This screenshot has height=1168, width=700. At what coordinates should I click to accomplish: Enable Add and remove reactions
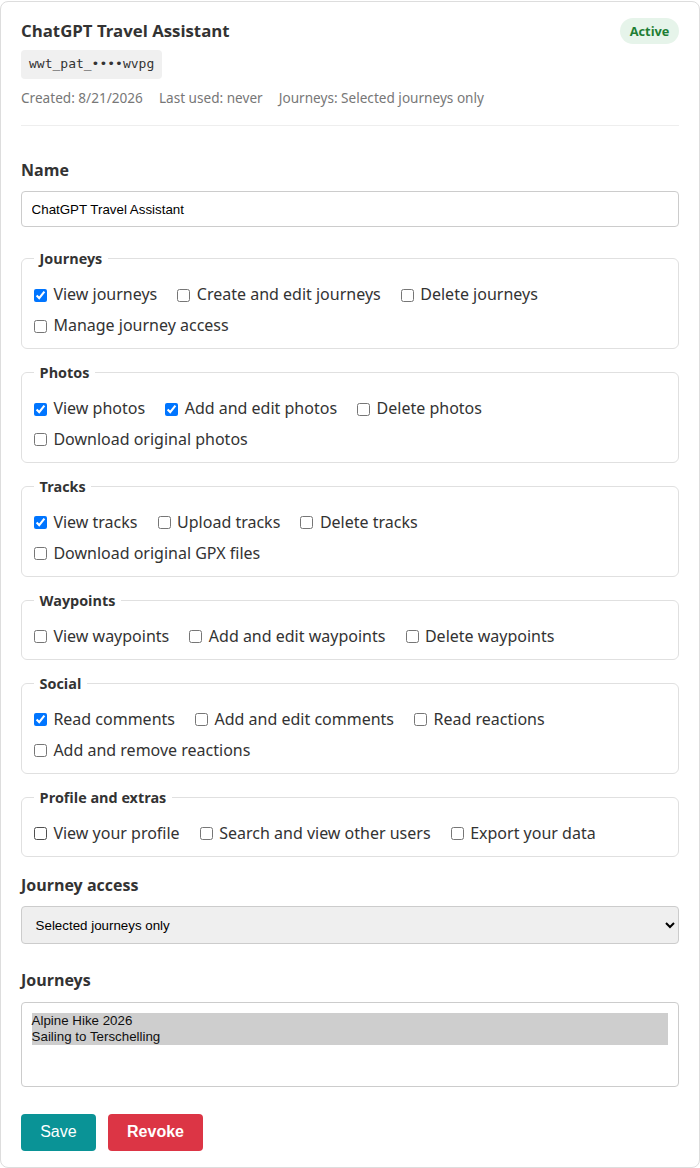pos(41,751)
